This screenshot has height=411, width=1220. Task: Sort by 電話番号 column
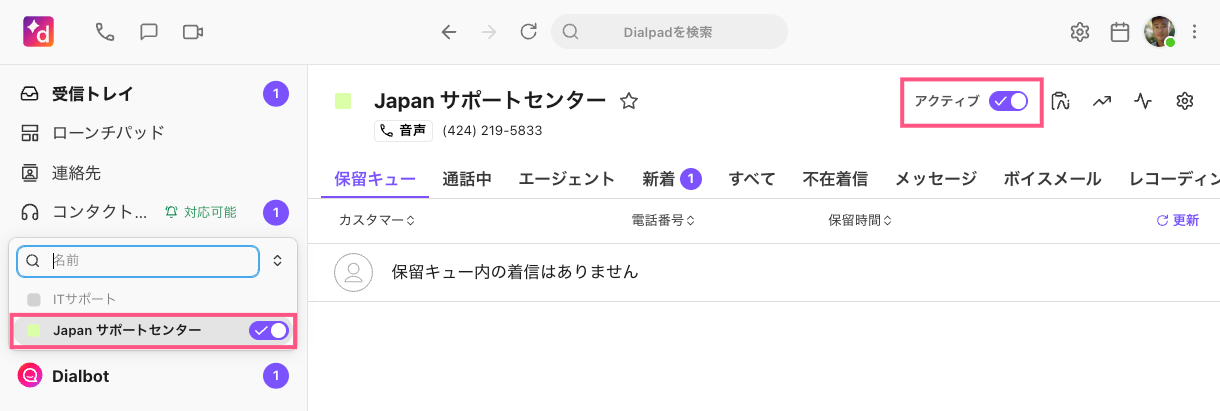[x=663, y=220]
